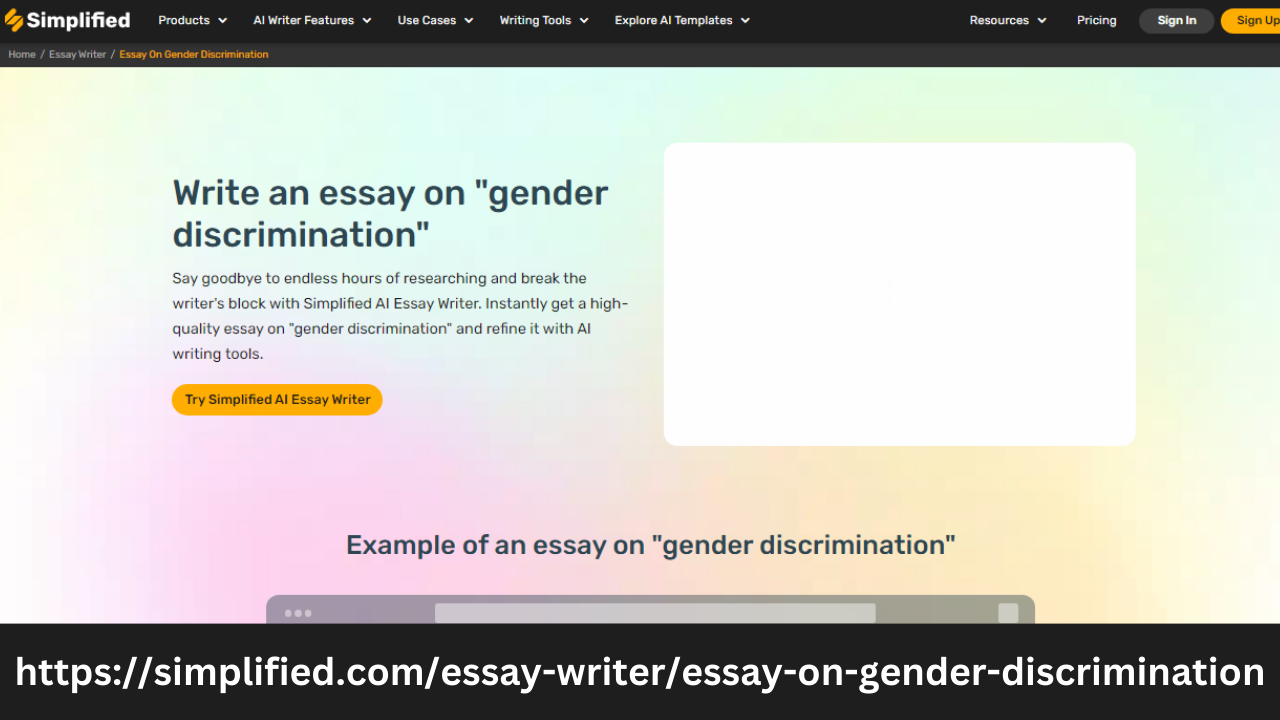1280x720 pixels.
Task: Expand the Explore AI Templates chevron
Action: pos(744,21)
